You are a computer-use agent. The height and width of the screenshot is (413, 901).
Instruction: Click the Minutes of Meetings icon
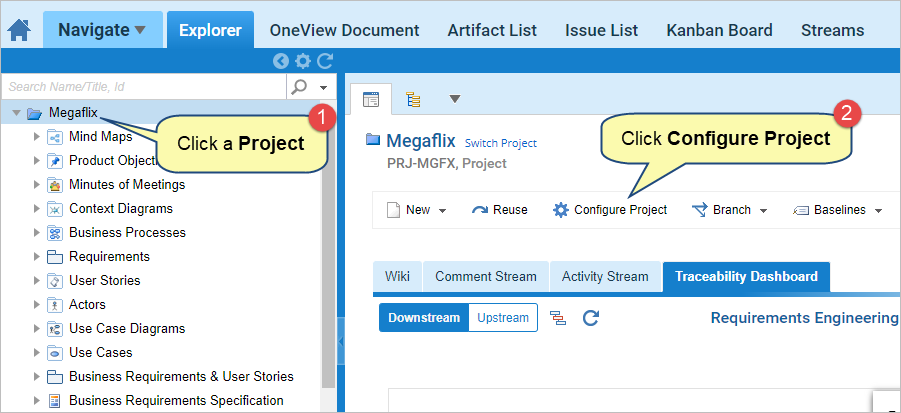pyautogui.click(x=55, y=185)
